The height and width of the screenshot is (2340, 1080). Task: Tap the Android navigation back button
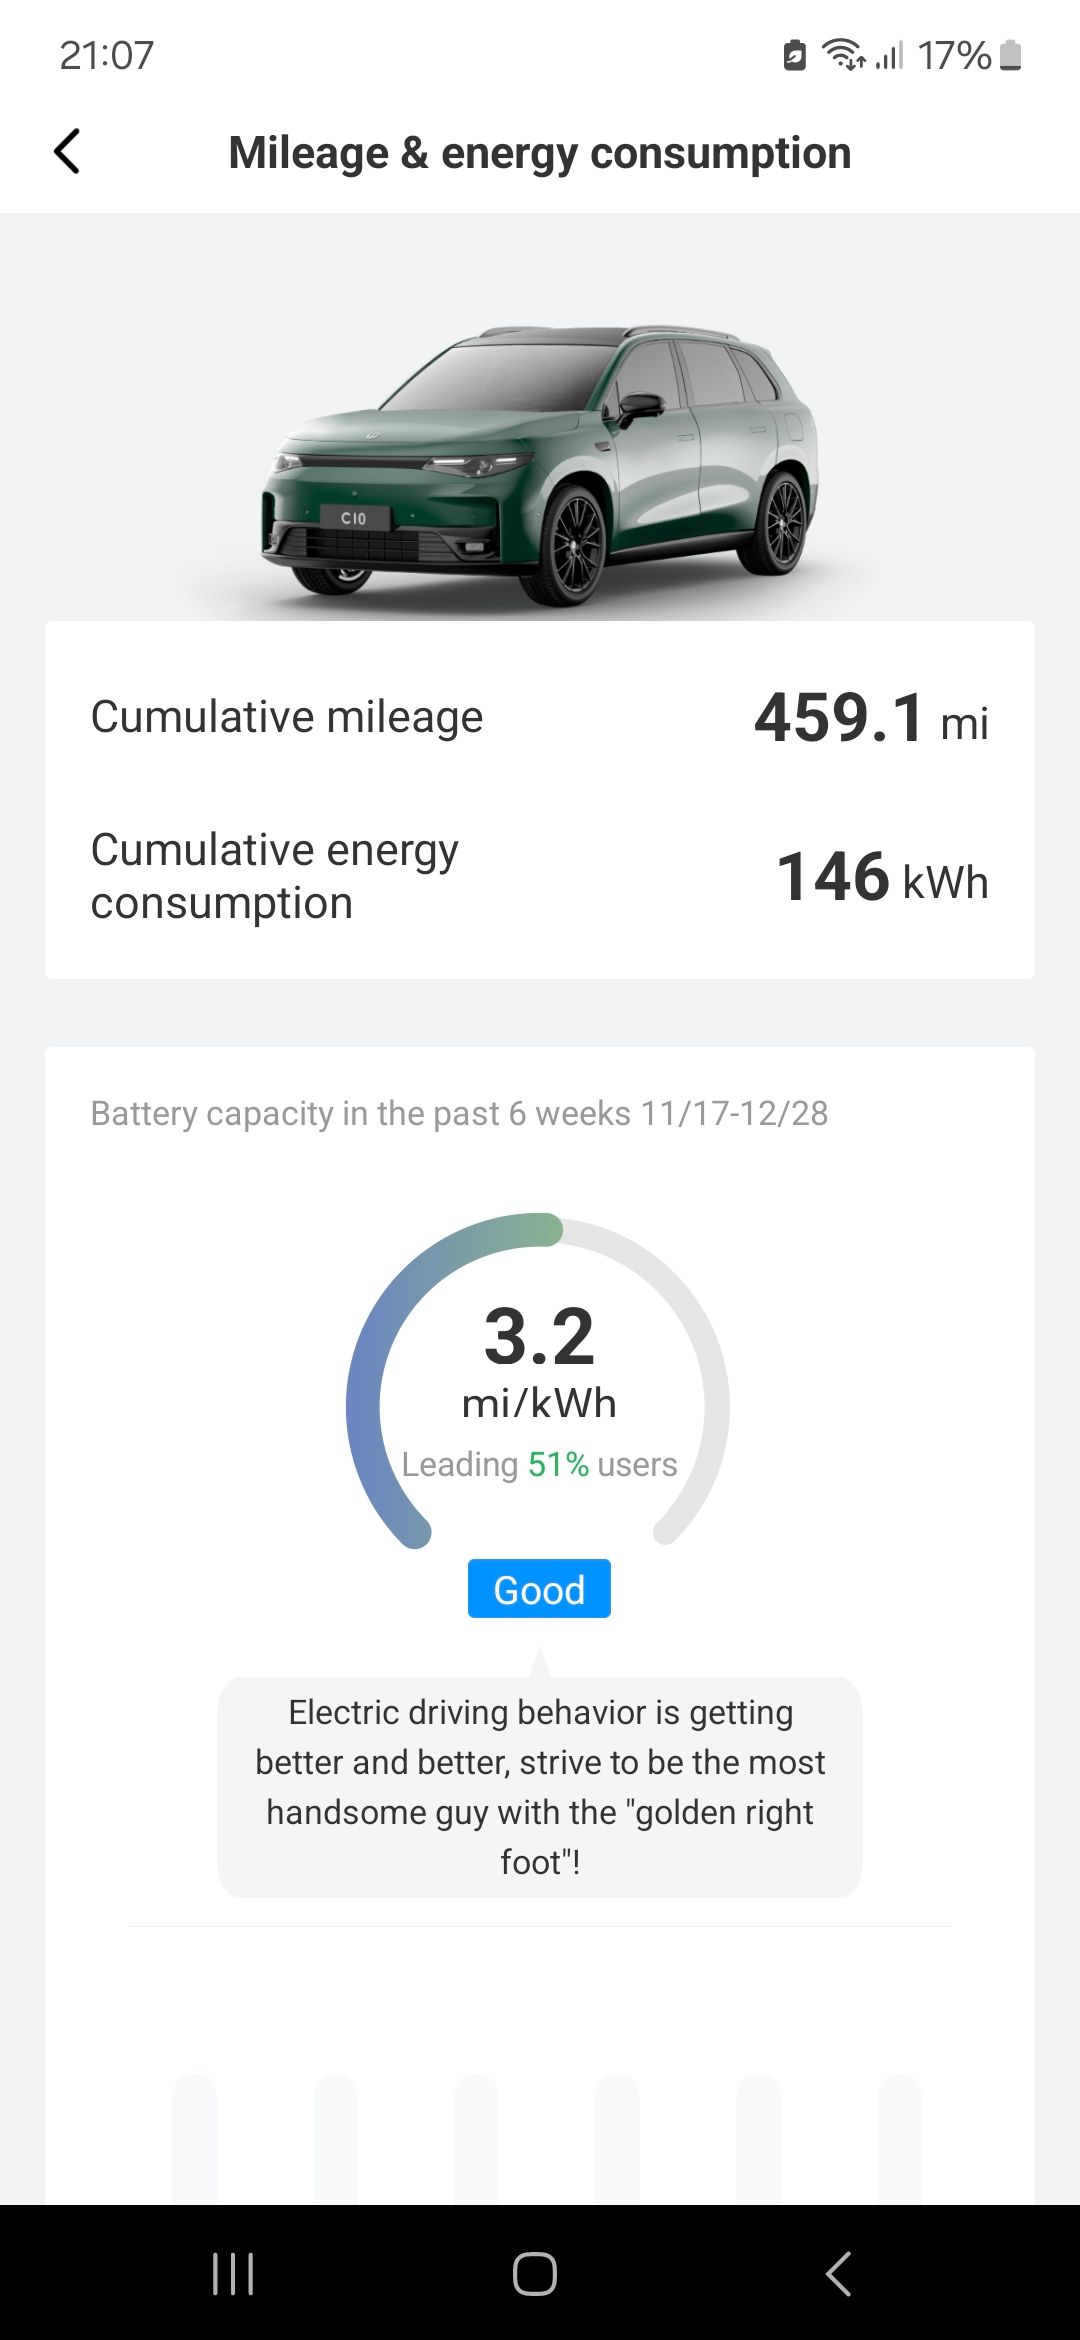pyautogui.click(x=838, y=2273)
